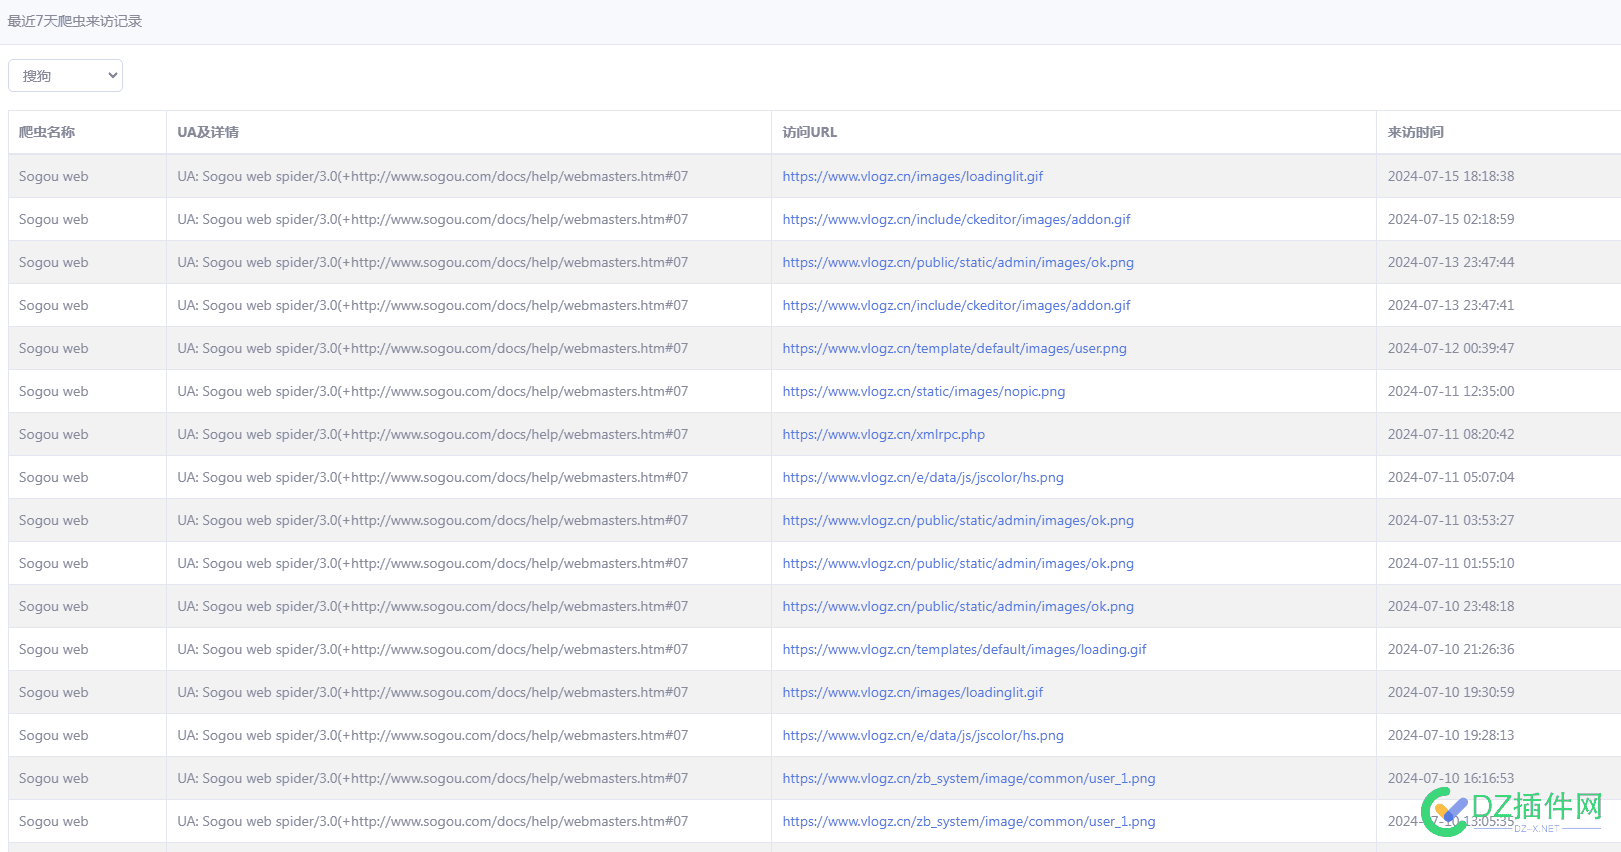Open the ok.png link visited 2024-07-11 03:53:27
Viewport: 1621px width, 852px height.
point(958,520)
